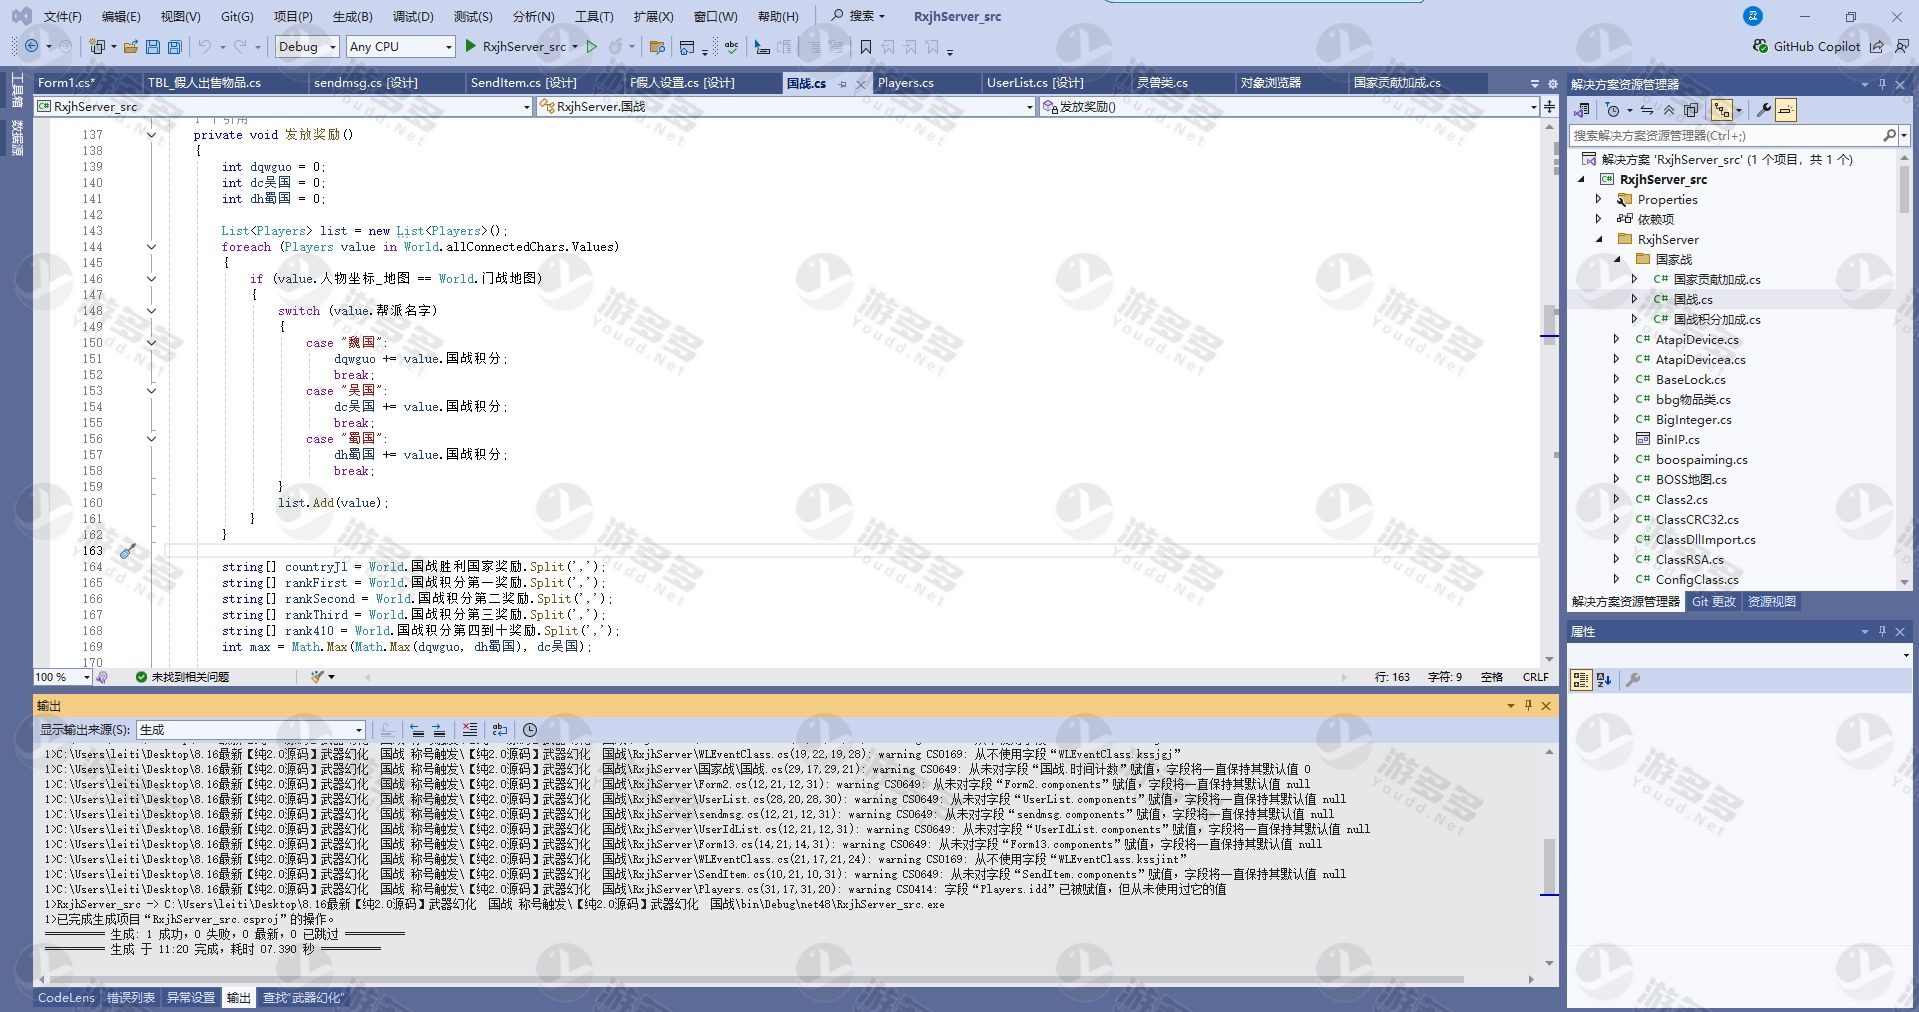Collapse the 国家战 folder in Solution Explorer
Viewport: 1919px width, 1012px height.
pyautogui.click(x=1617, y=259)
